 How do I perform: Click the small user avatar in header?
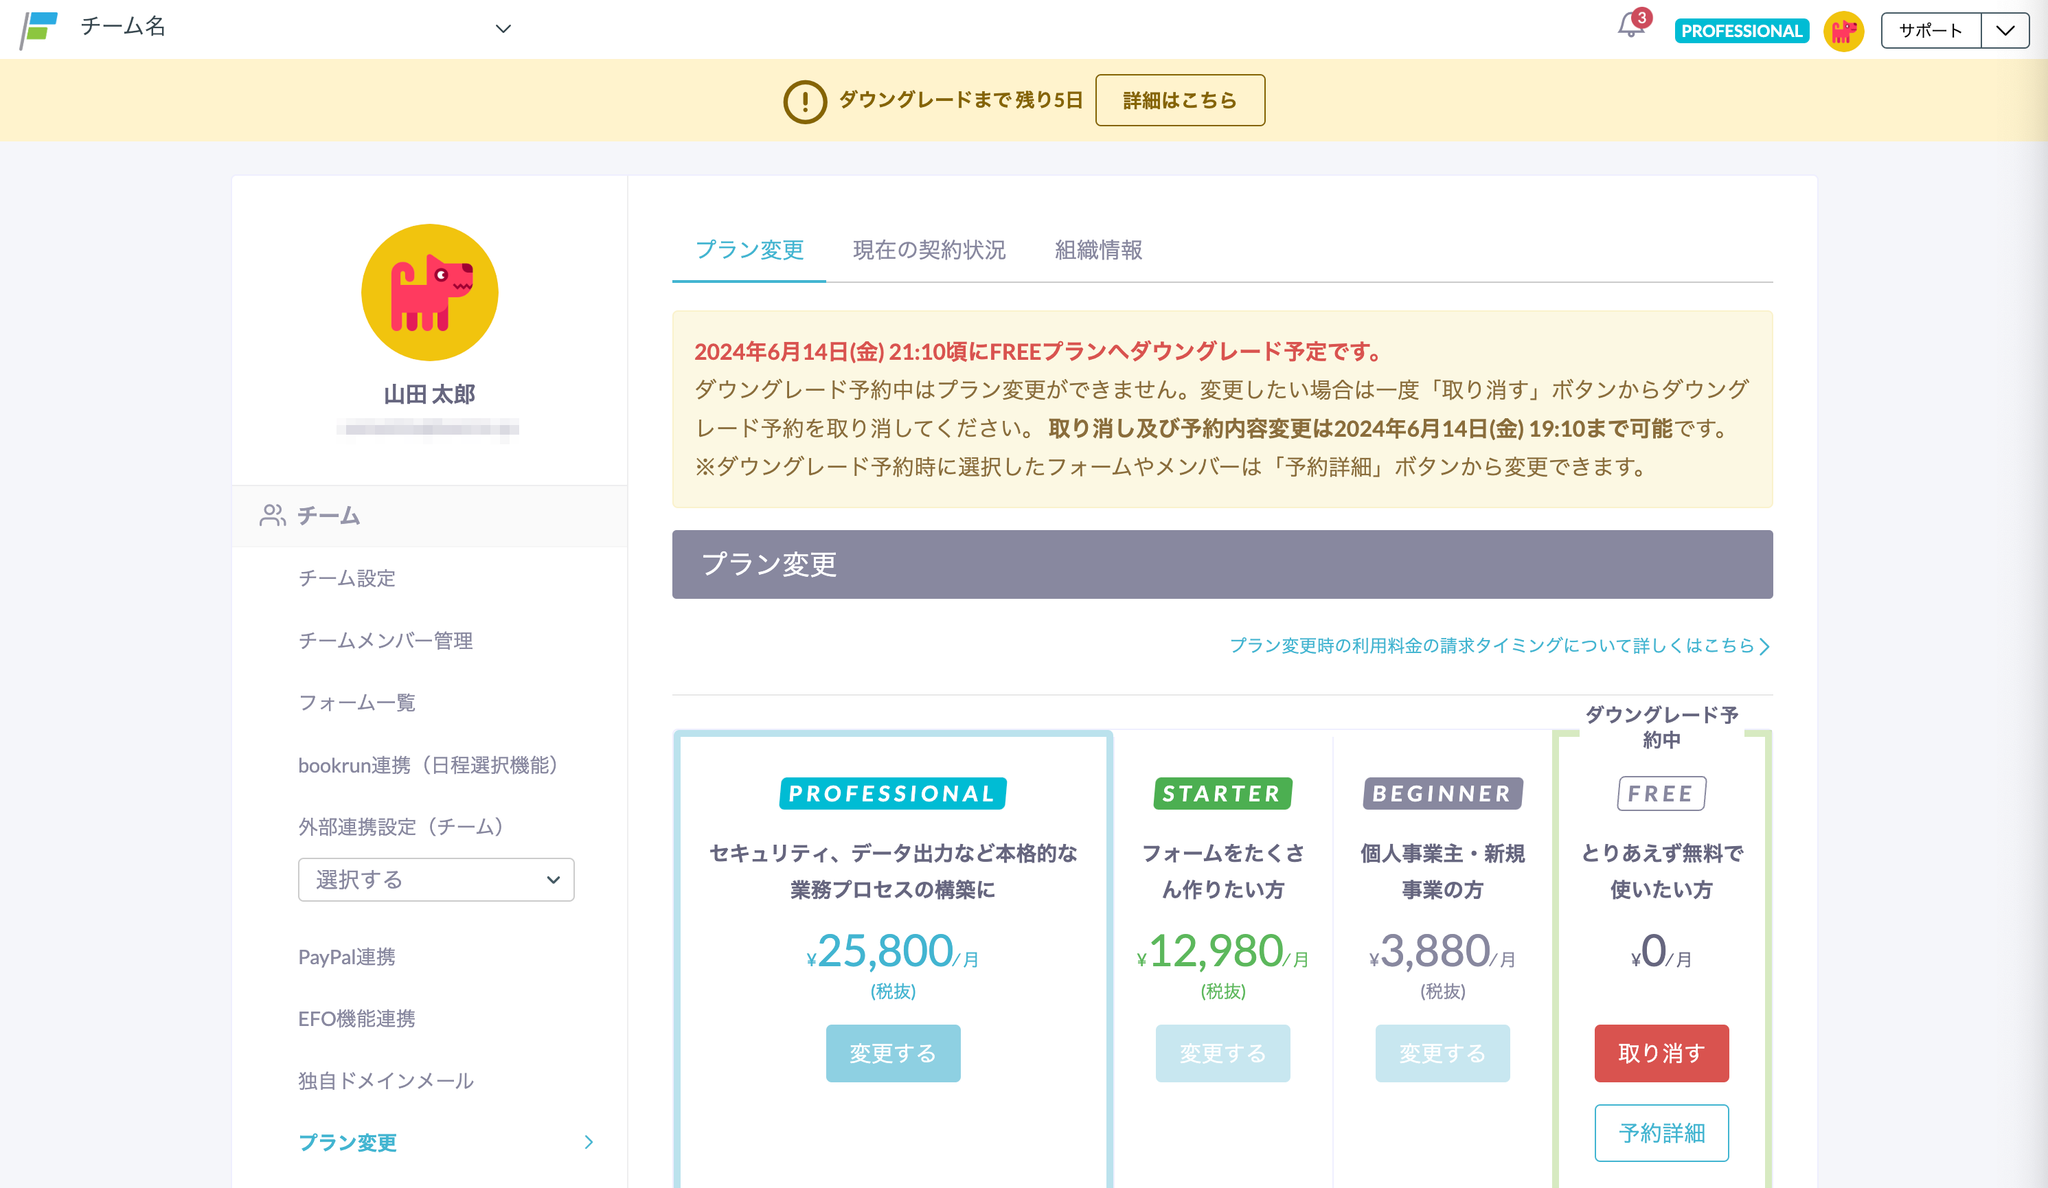click(x=1843, y=31)
